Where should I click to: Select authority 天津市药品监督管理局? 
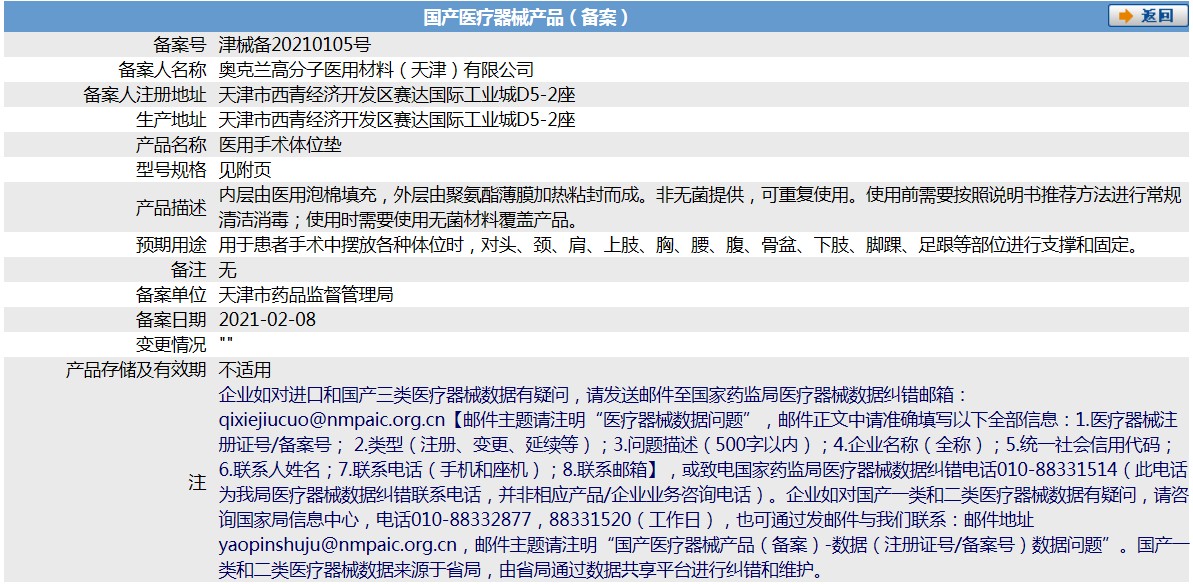click(306, 294)
